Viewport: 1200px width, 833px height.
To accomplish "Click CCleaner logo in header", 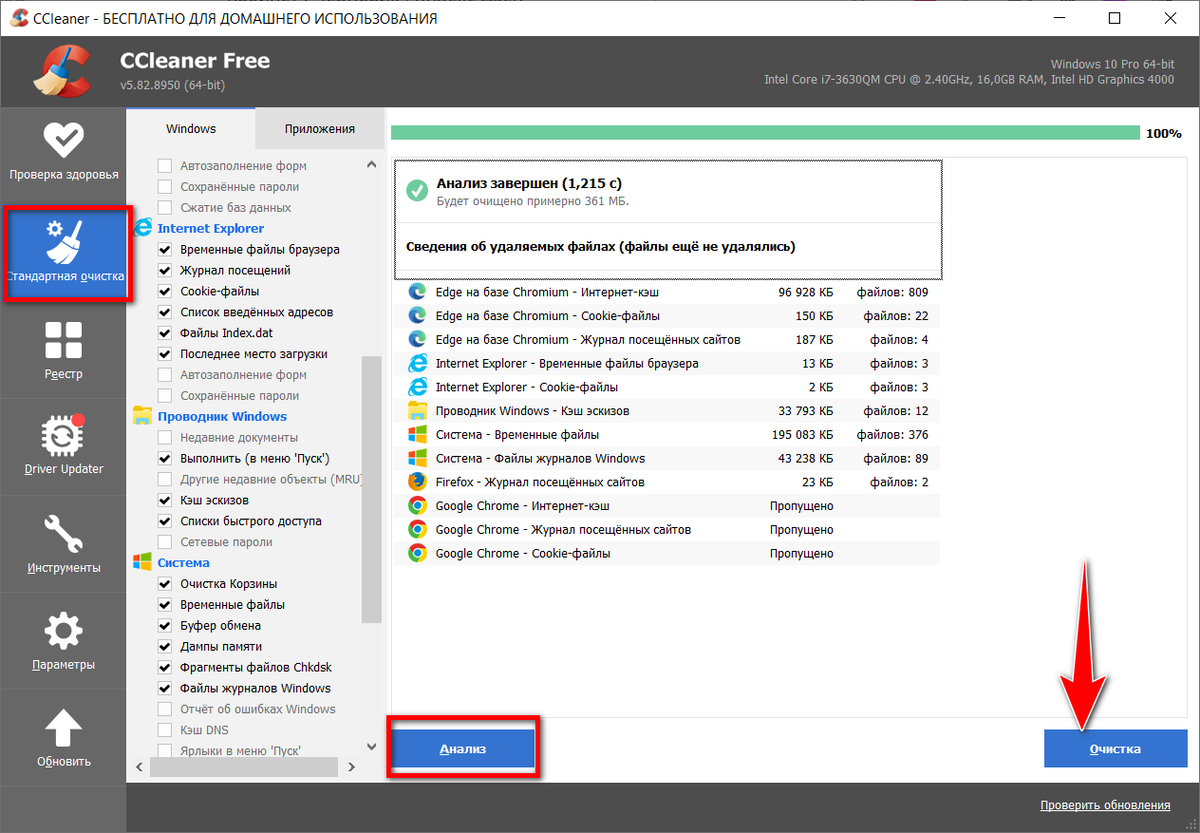I will pos(62,70).
